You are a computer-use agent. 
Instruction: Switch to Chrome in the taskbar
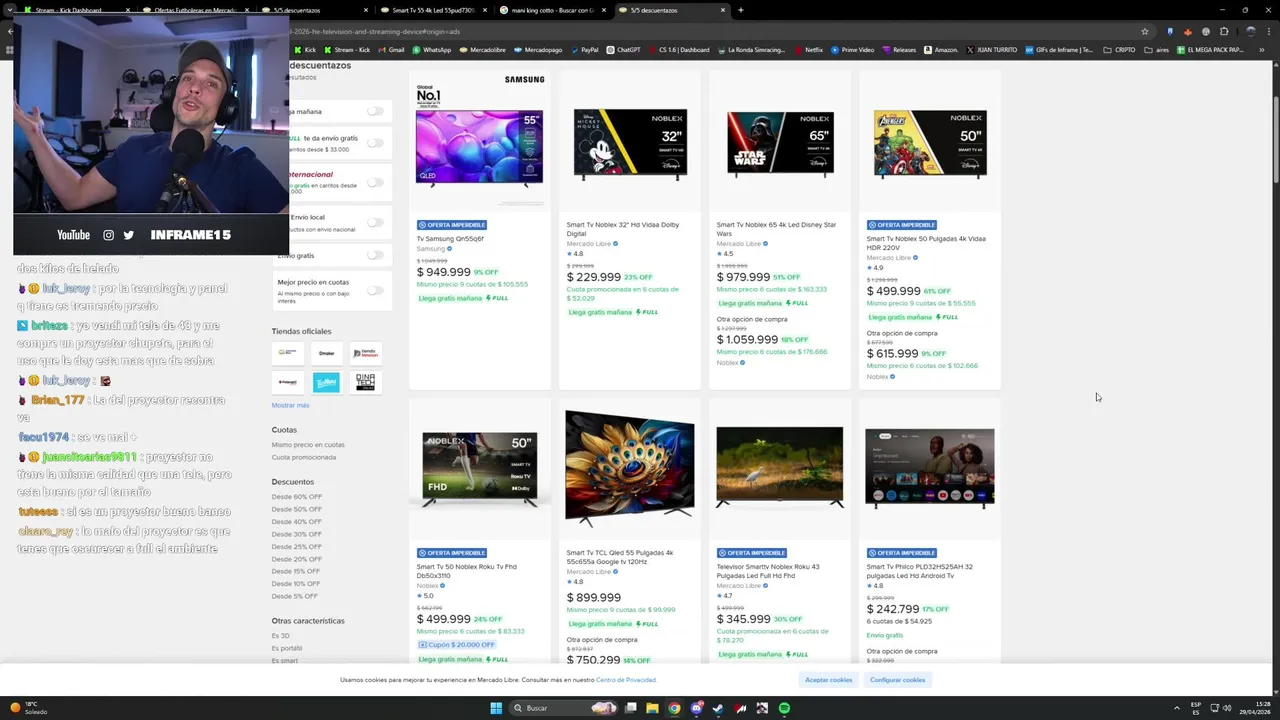click(x=674, y=708)
